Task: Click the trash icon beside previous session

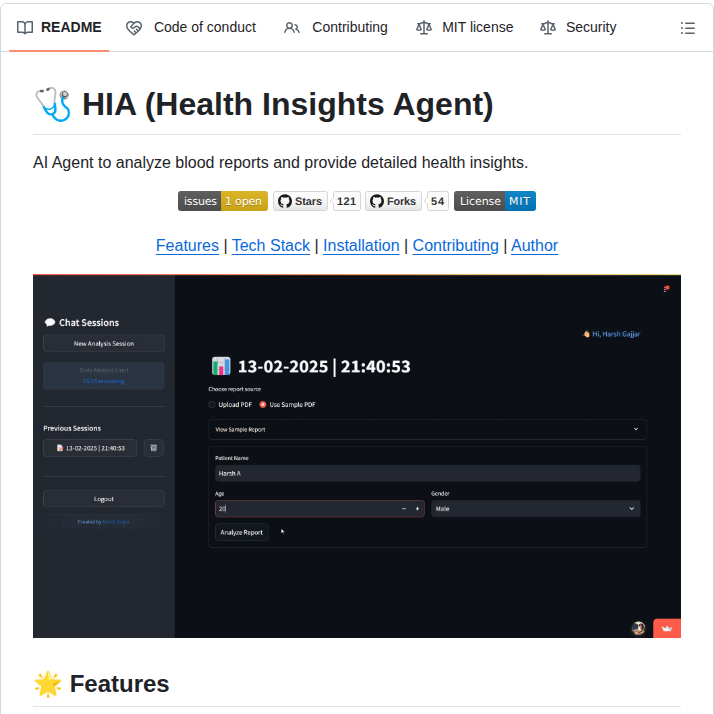Action: tap(153, 448)
